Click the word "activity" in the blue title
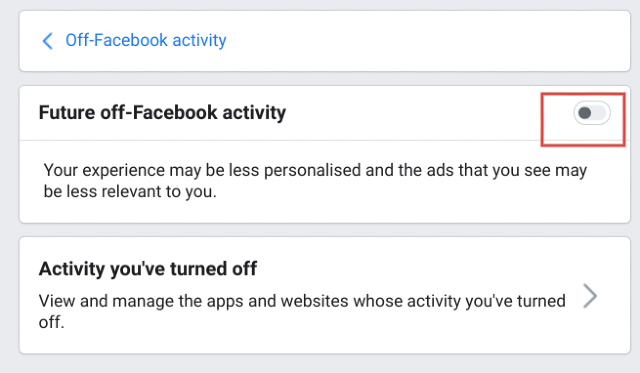The width and height of the screenshot is (640, 373). [199, 40]
